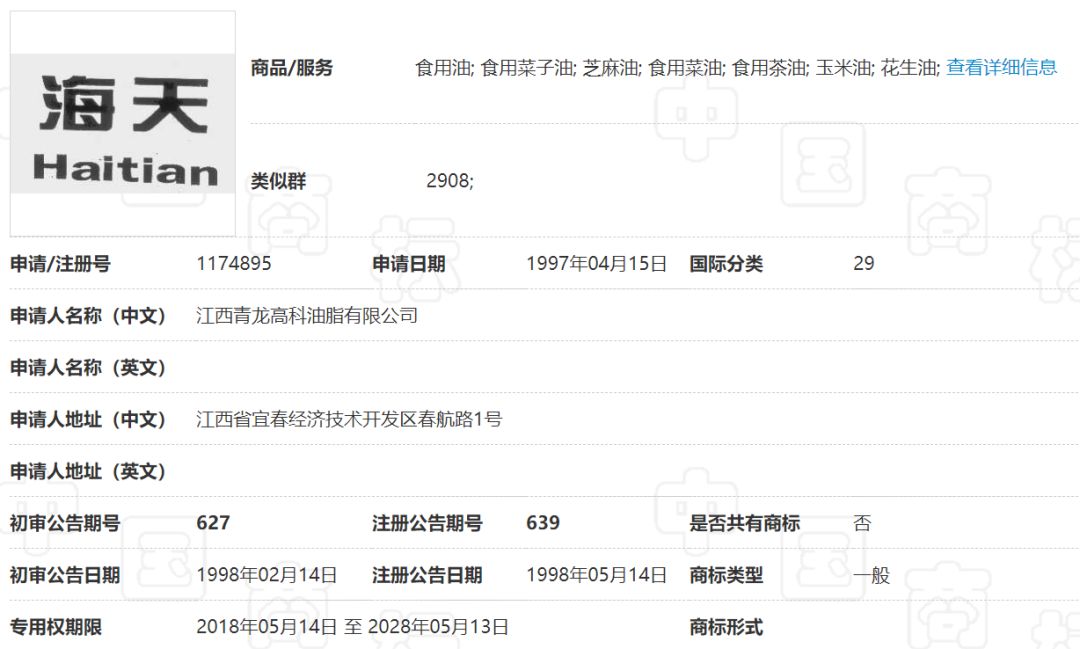Screen dimensions: 1080x649
Task: Click the 是否共有商标 label
Action: pyautogui.click(x=745, y=523)
